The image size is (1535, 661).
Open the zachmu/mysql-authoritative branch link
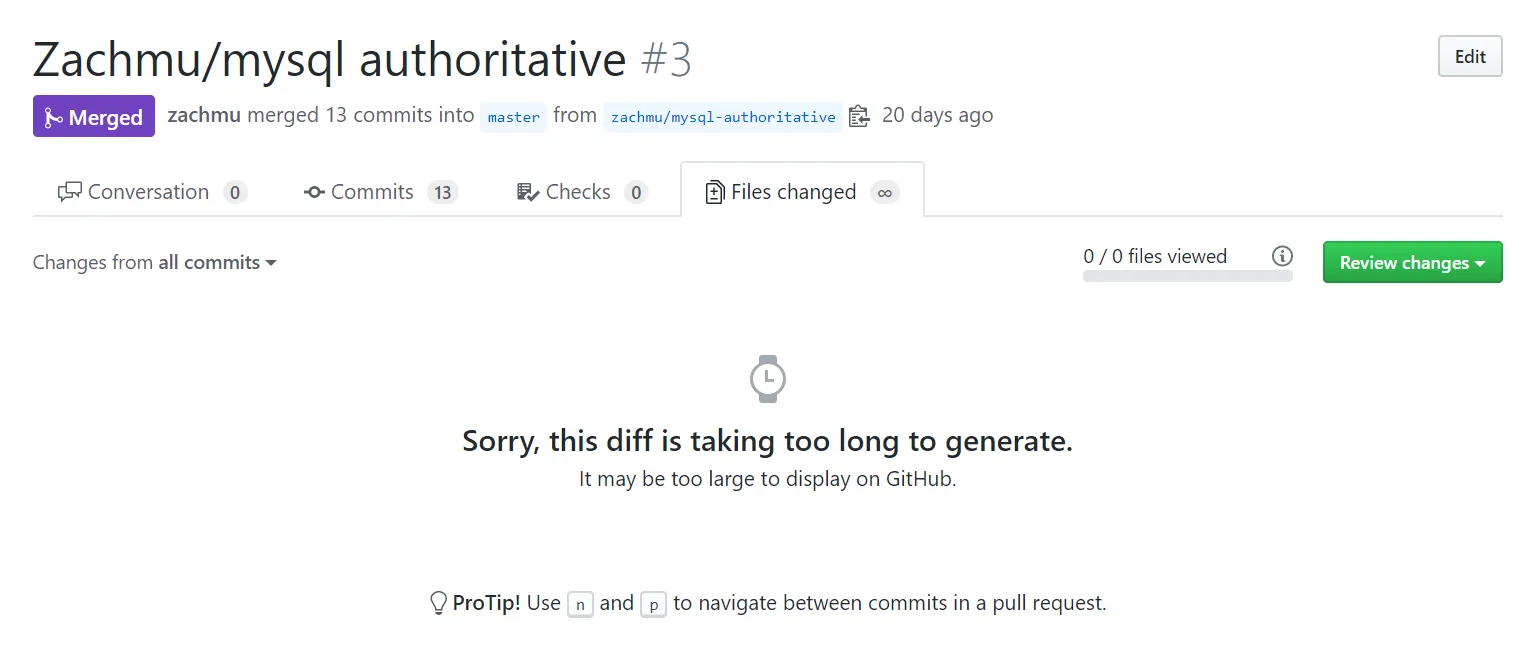point(723,117)
